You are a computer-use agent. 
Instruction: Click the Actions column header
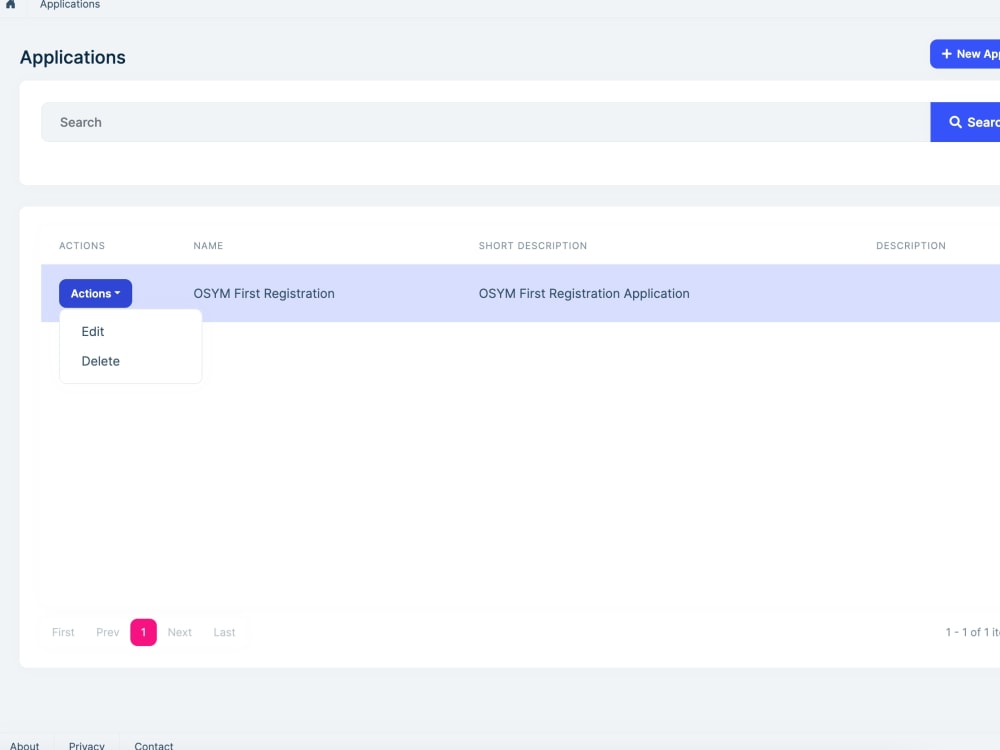coord(82,246)
